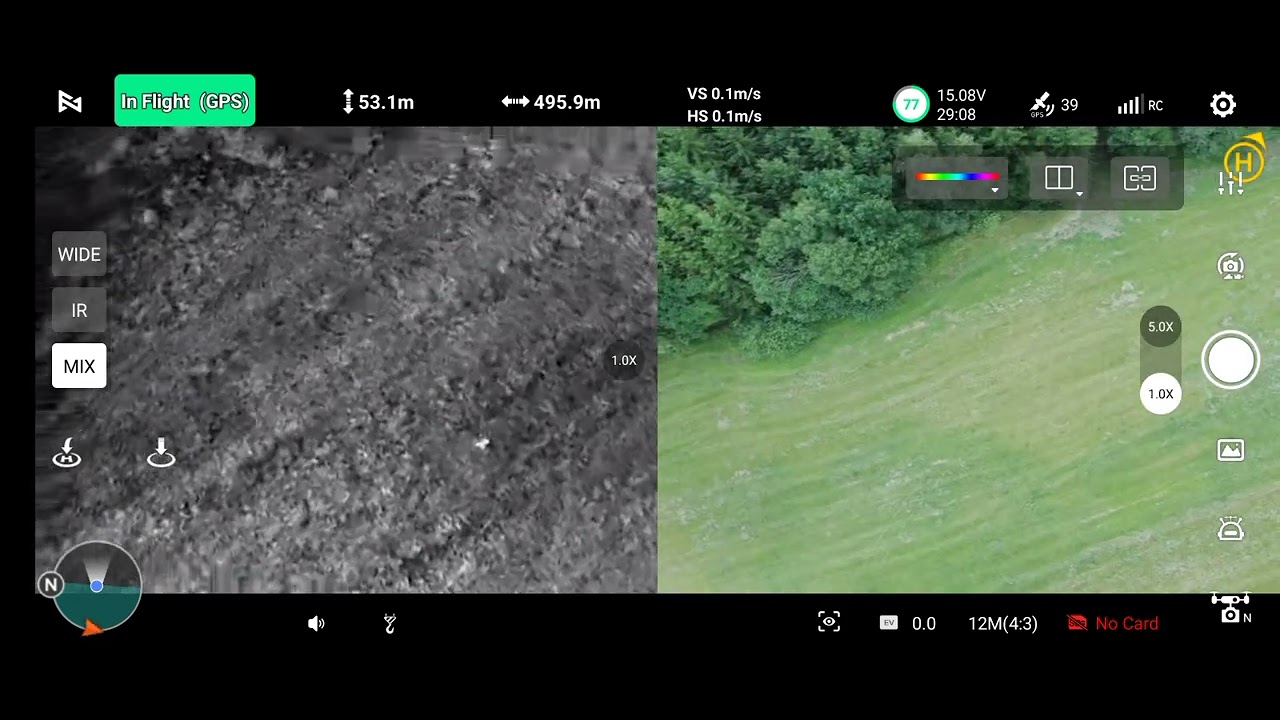Image resolution: width=1280 pixels, height=720 pixels.
Task: Select 1.0X zoom on the zoom bar
Action: [1160, 394]
